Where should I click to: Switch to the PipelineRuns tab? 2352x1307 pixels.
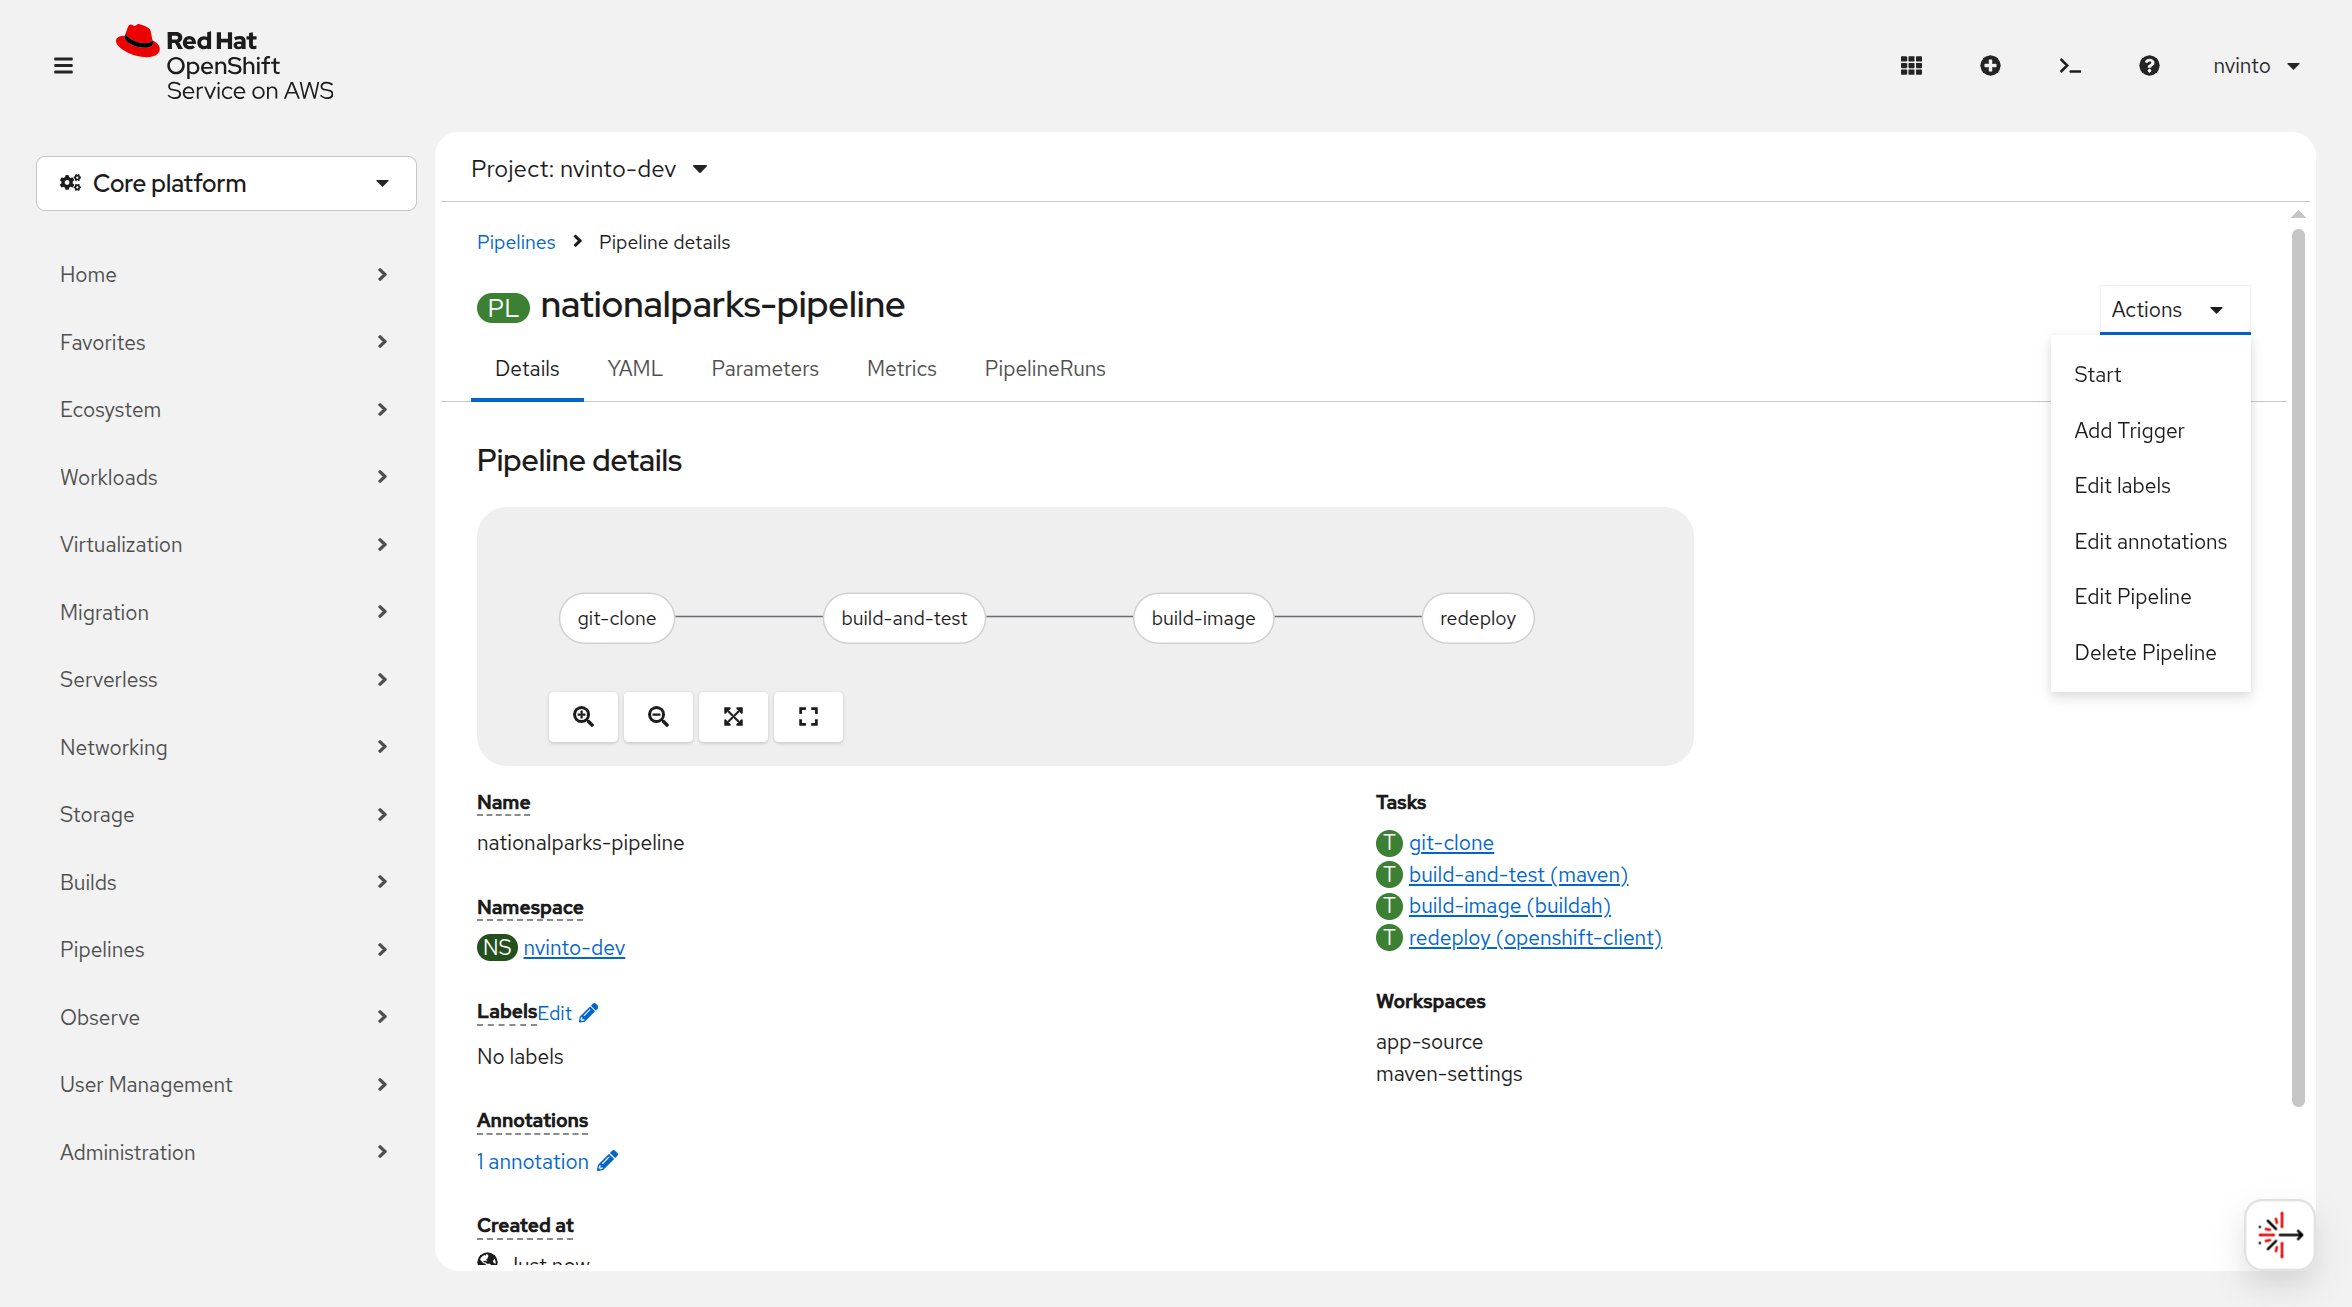pos(1045,369)
